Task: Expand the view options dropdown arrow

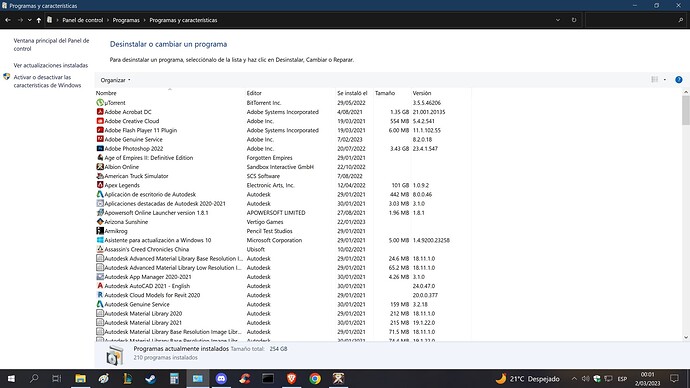Action: pyautogui.click(x=664, y=80)
